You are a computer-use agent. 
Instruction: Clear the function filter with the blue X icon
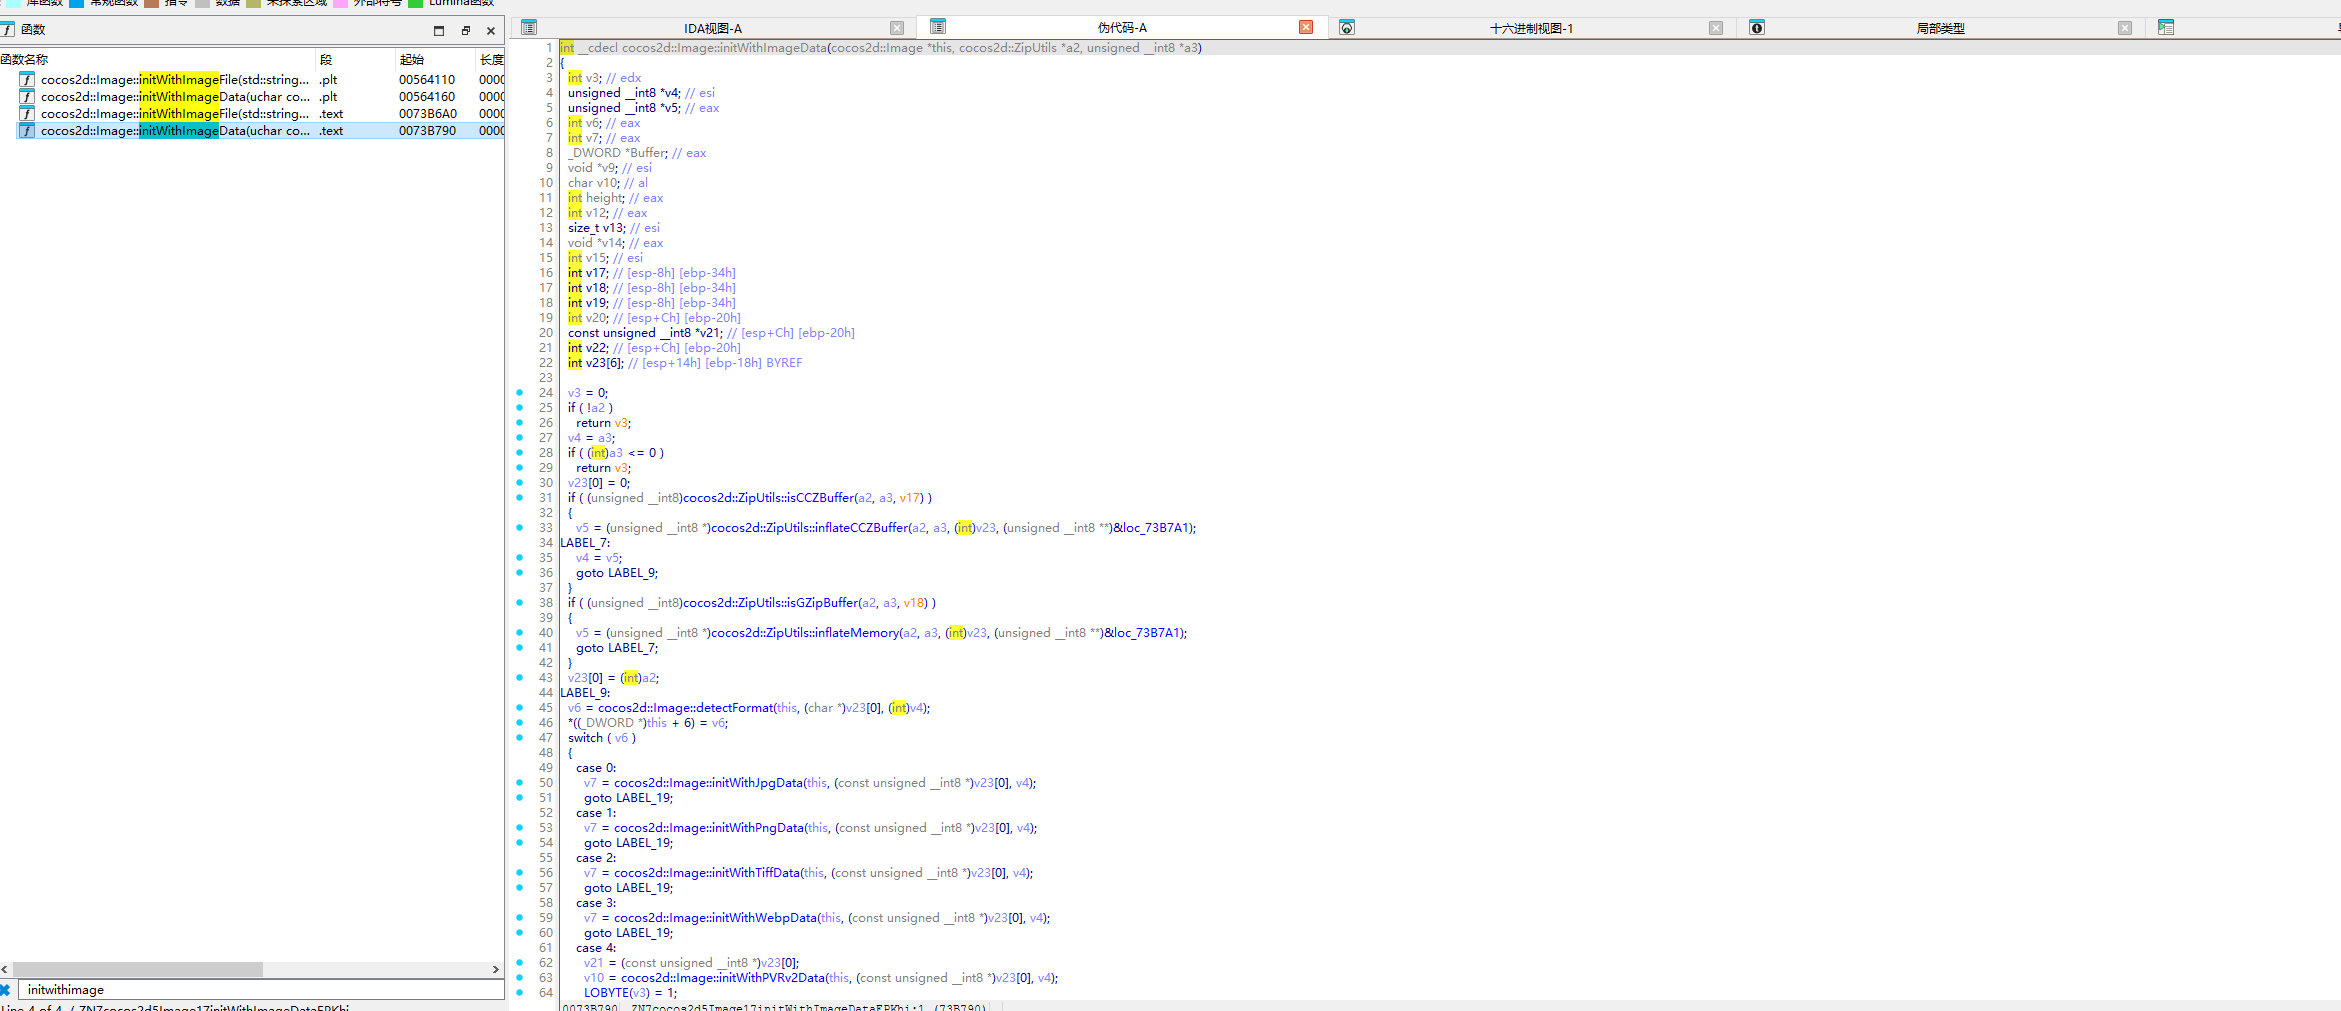5,990
